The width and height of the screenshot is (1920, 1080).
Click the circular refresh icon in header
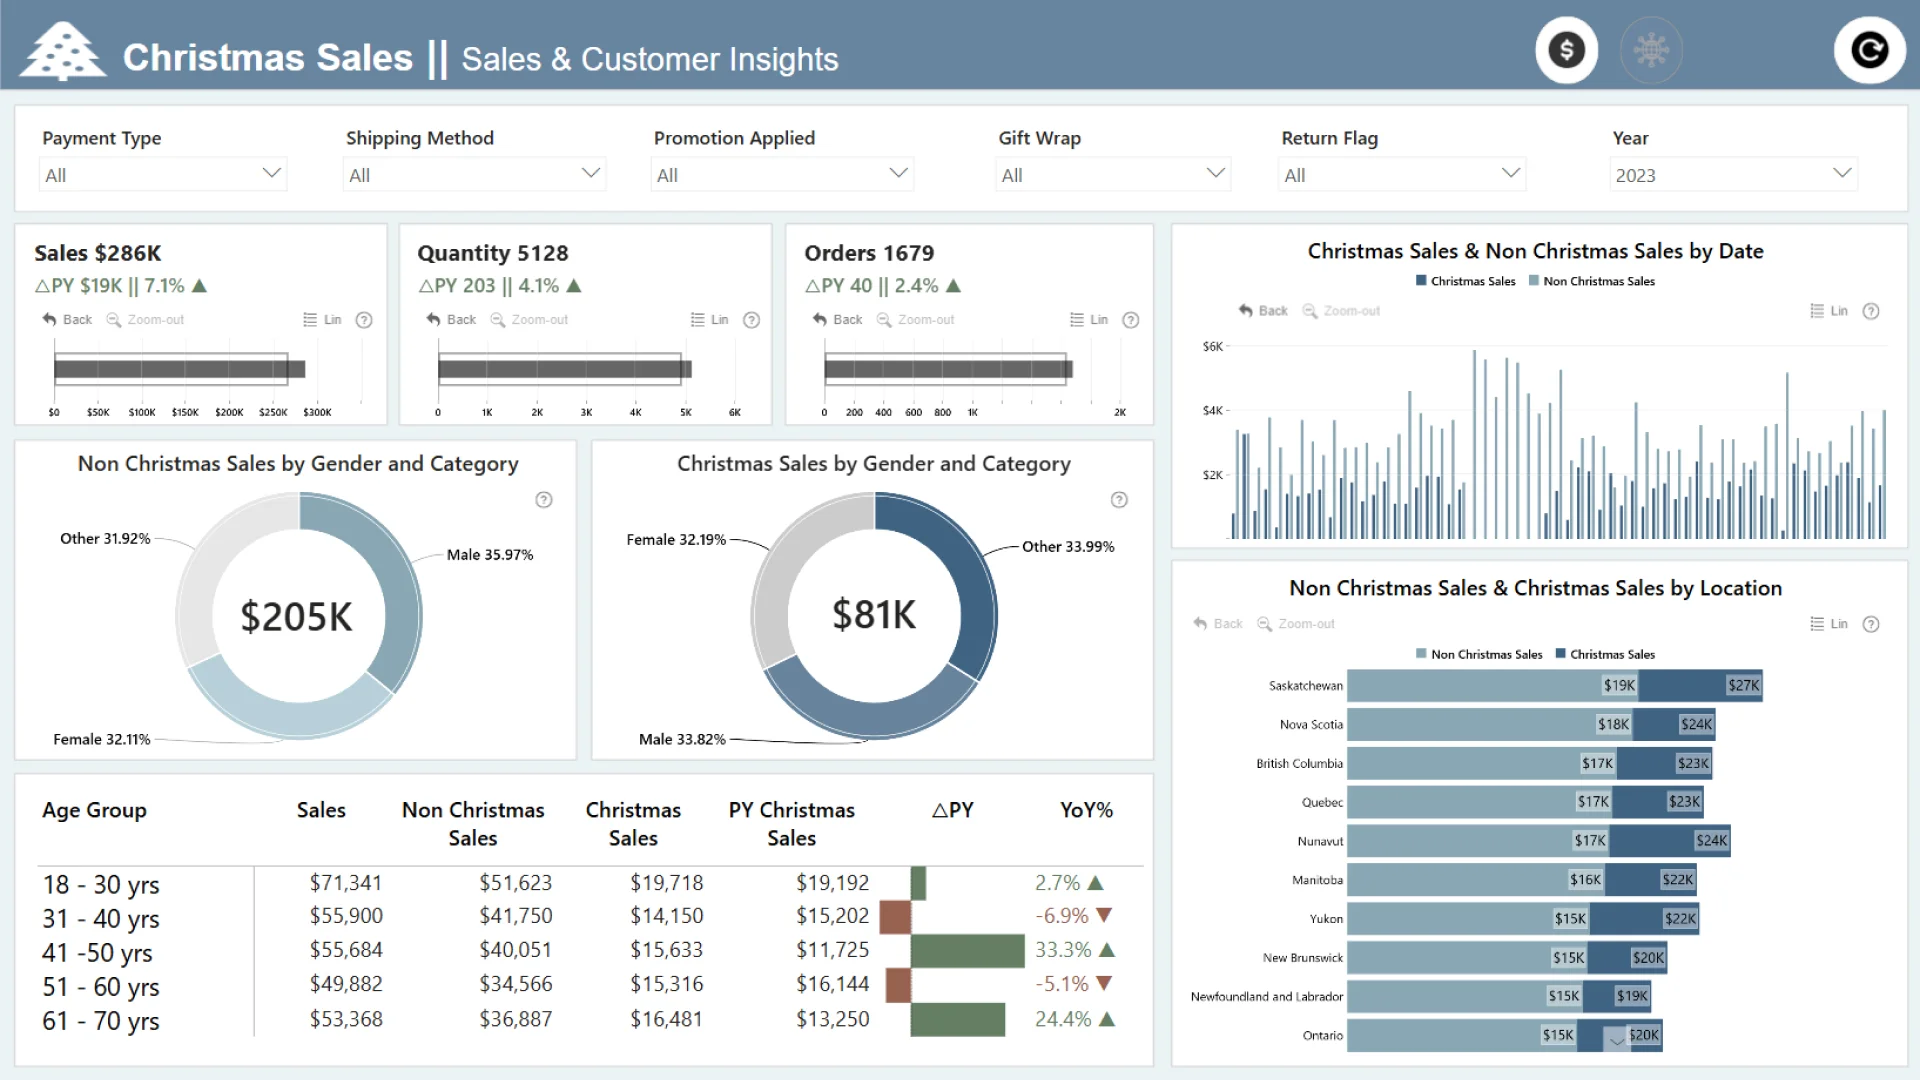coord(1869,50)
